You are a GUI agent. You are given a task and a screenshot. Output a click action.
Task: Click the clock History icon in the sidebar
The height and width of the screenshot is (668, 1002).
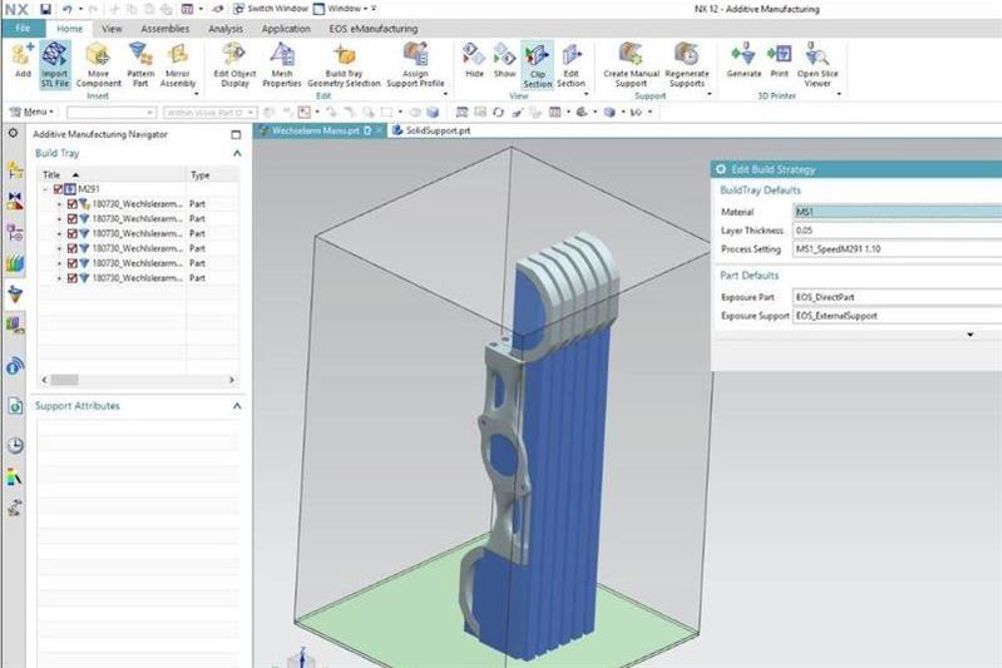point(15,445)
